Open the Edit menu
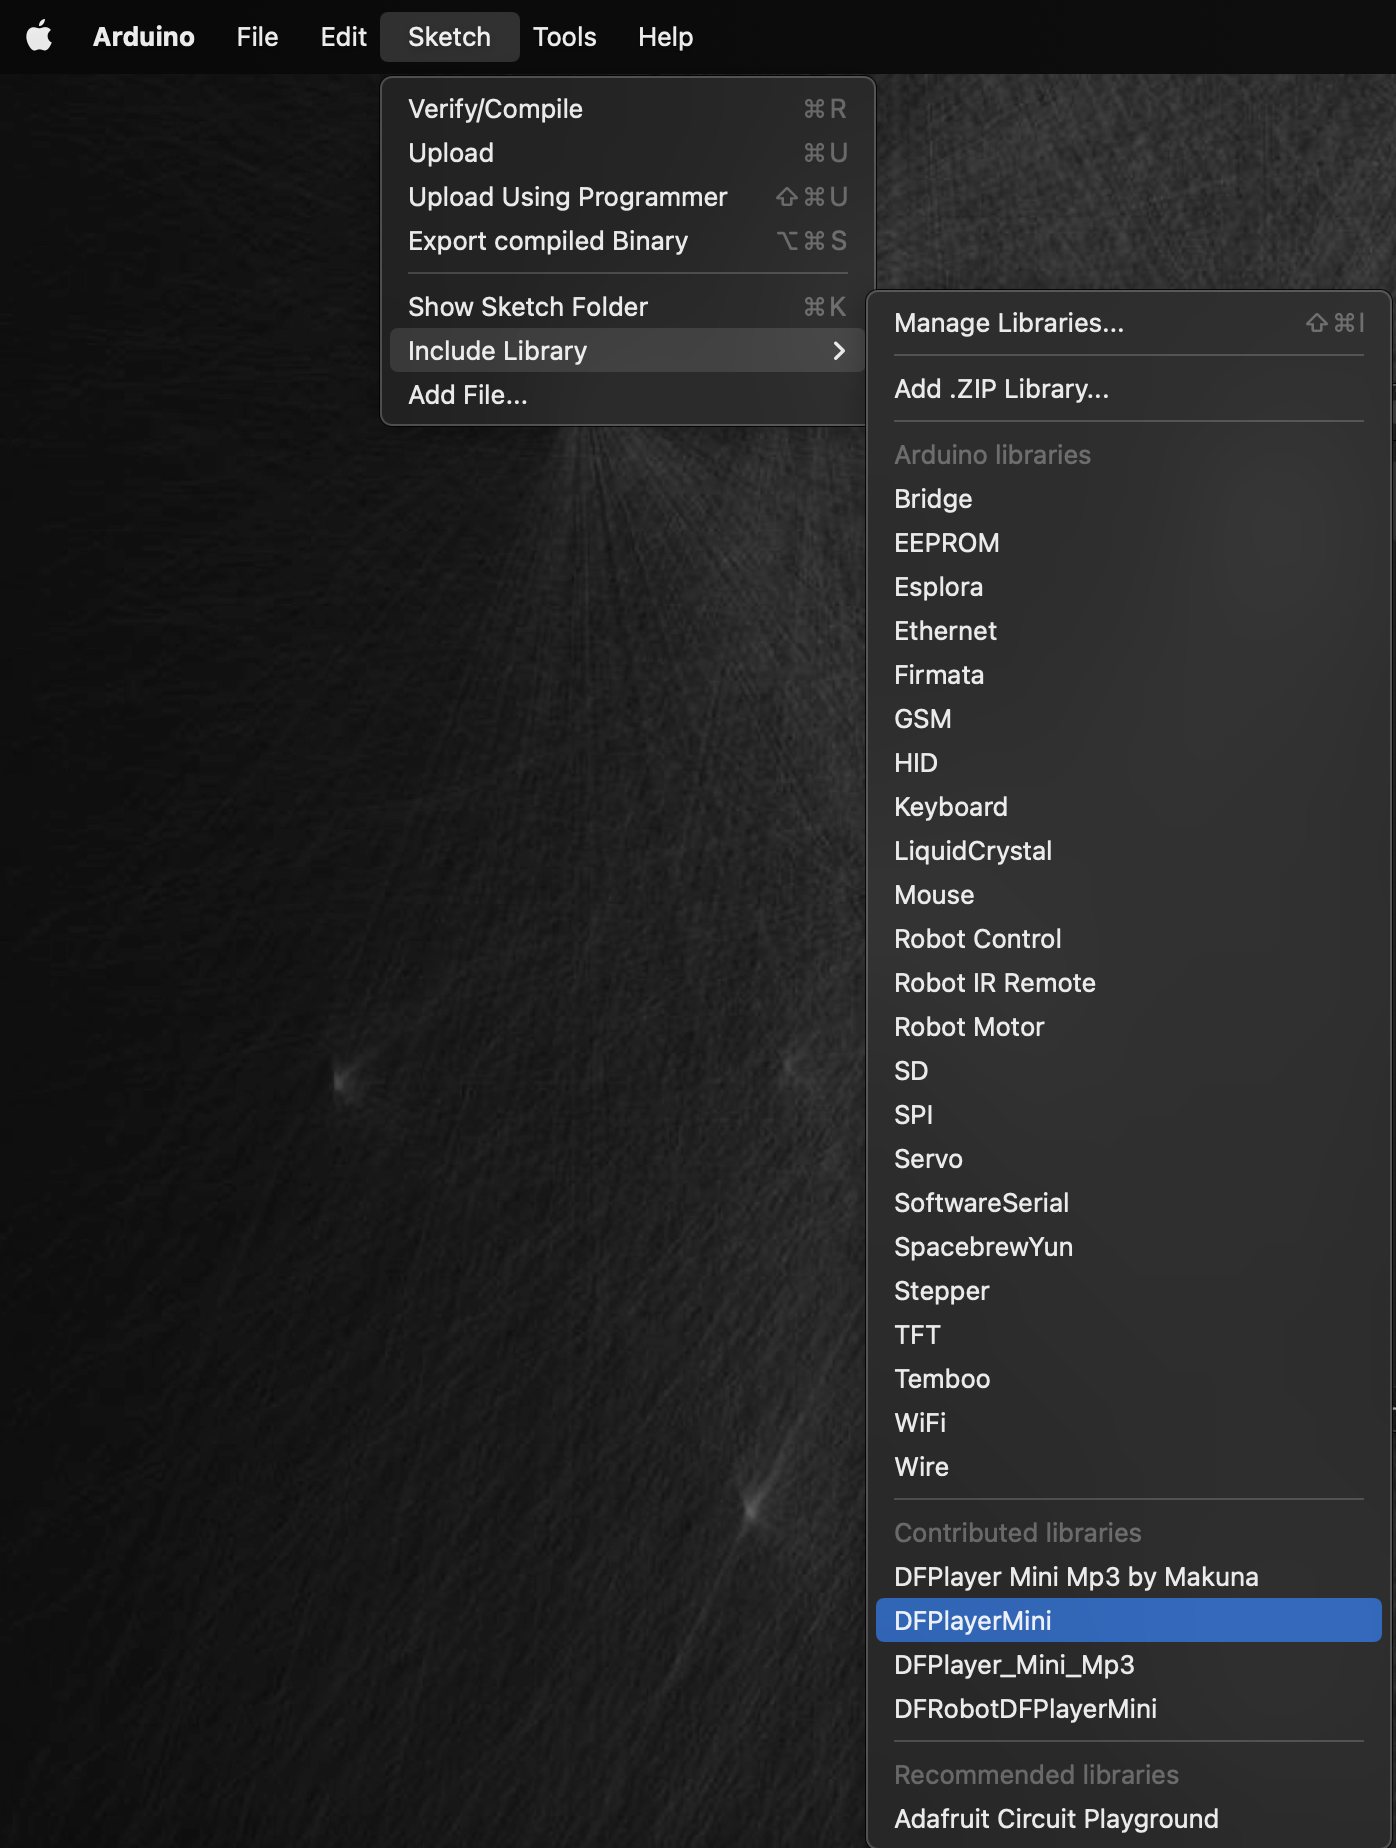 click(x=343, y=37)
